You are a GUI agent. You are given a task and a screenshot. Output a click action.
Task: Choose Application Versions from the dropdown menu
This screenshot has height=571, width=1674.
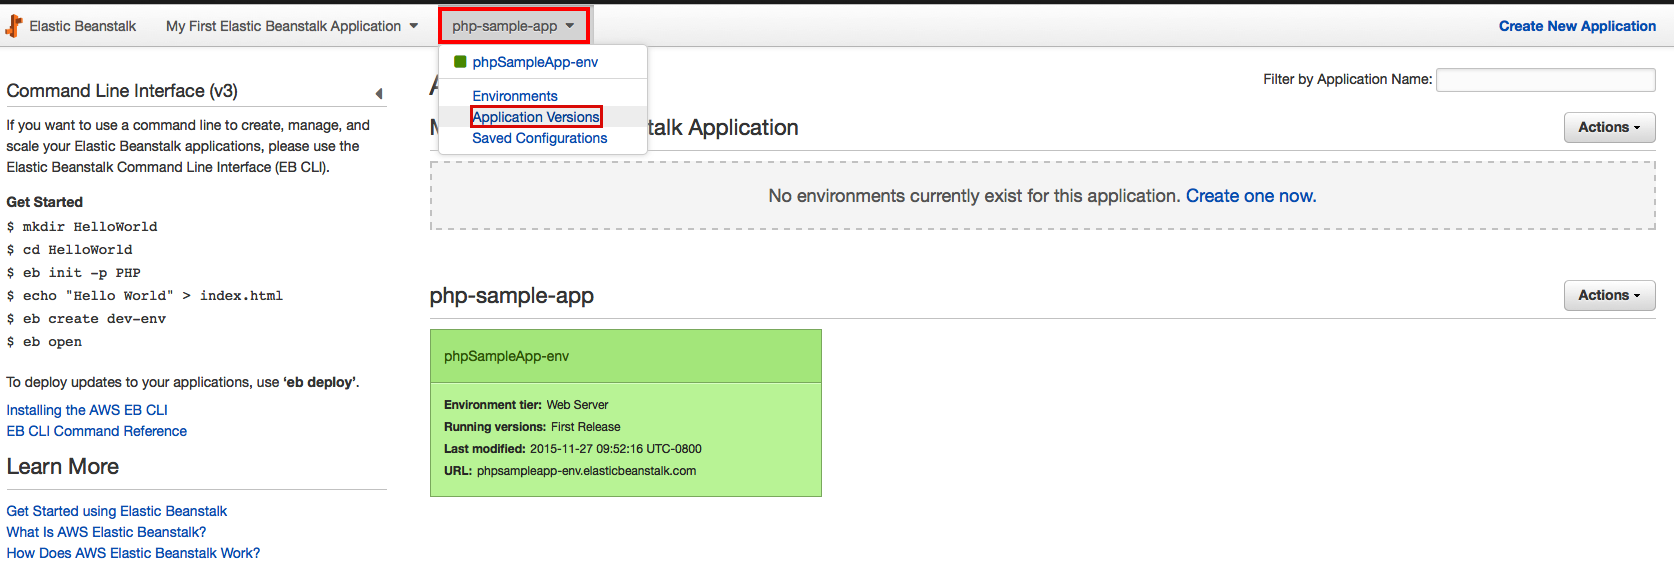click(536, 117)
